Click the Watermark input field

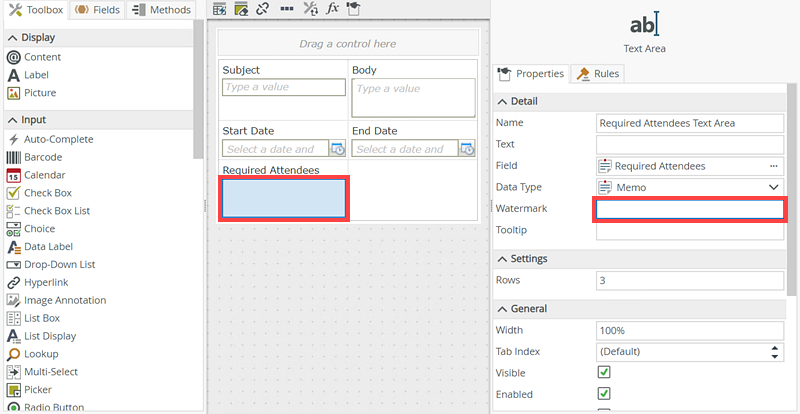pyautogui.click(x=690, y=209)
